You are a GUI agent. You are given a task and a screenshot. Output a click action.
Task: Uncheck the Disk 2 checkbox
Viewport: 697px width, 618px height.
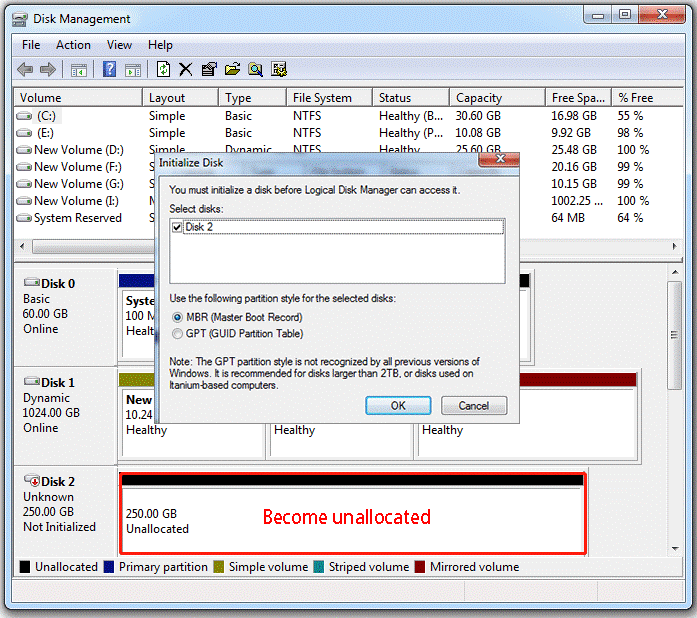pos(177,228)
